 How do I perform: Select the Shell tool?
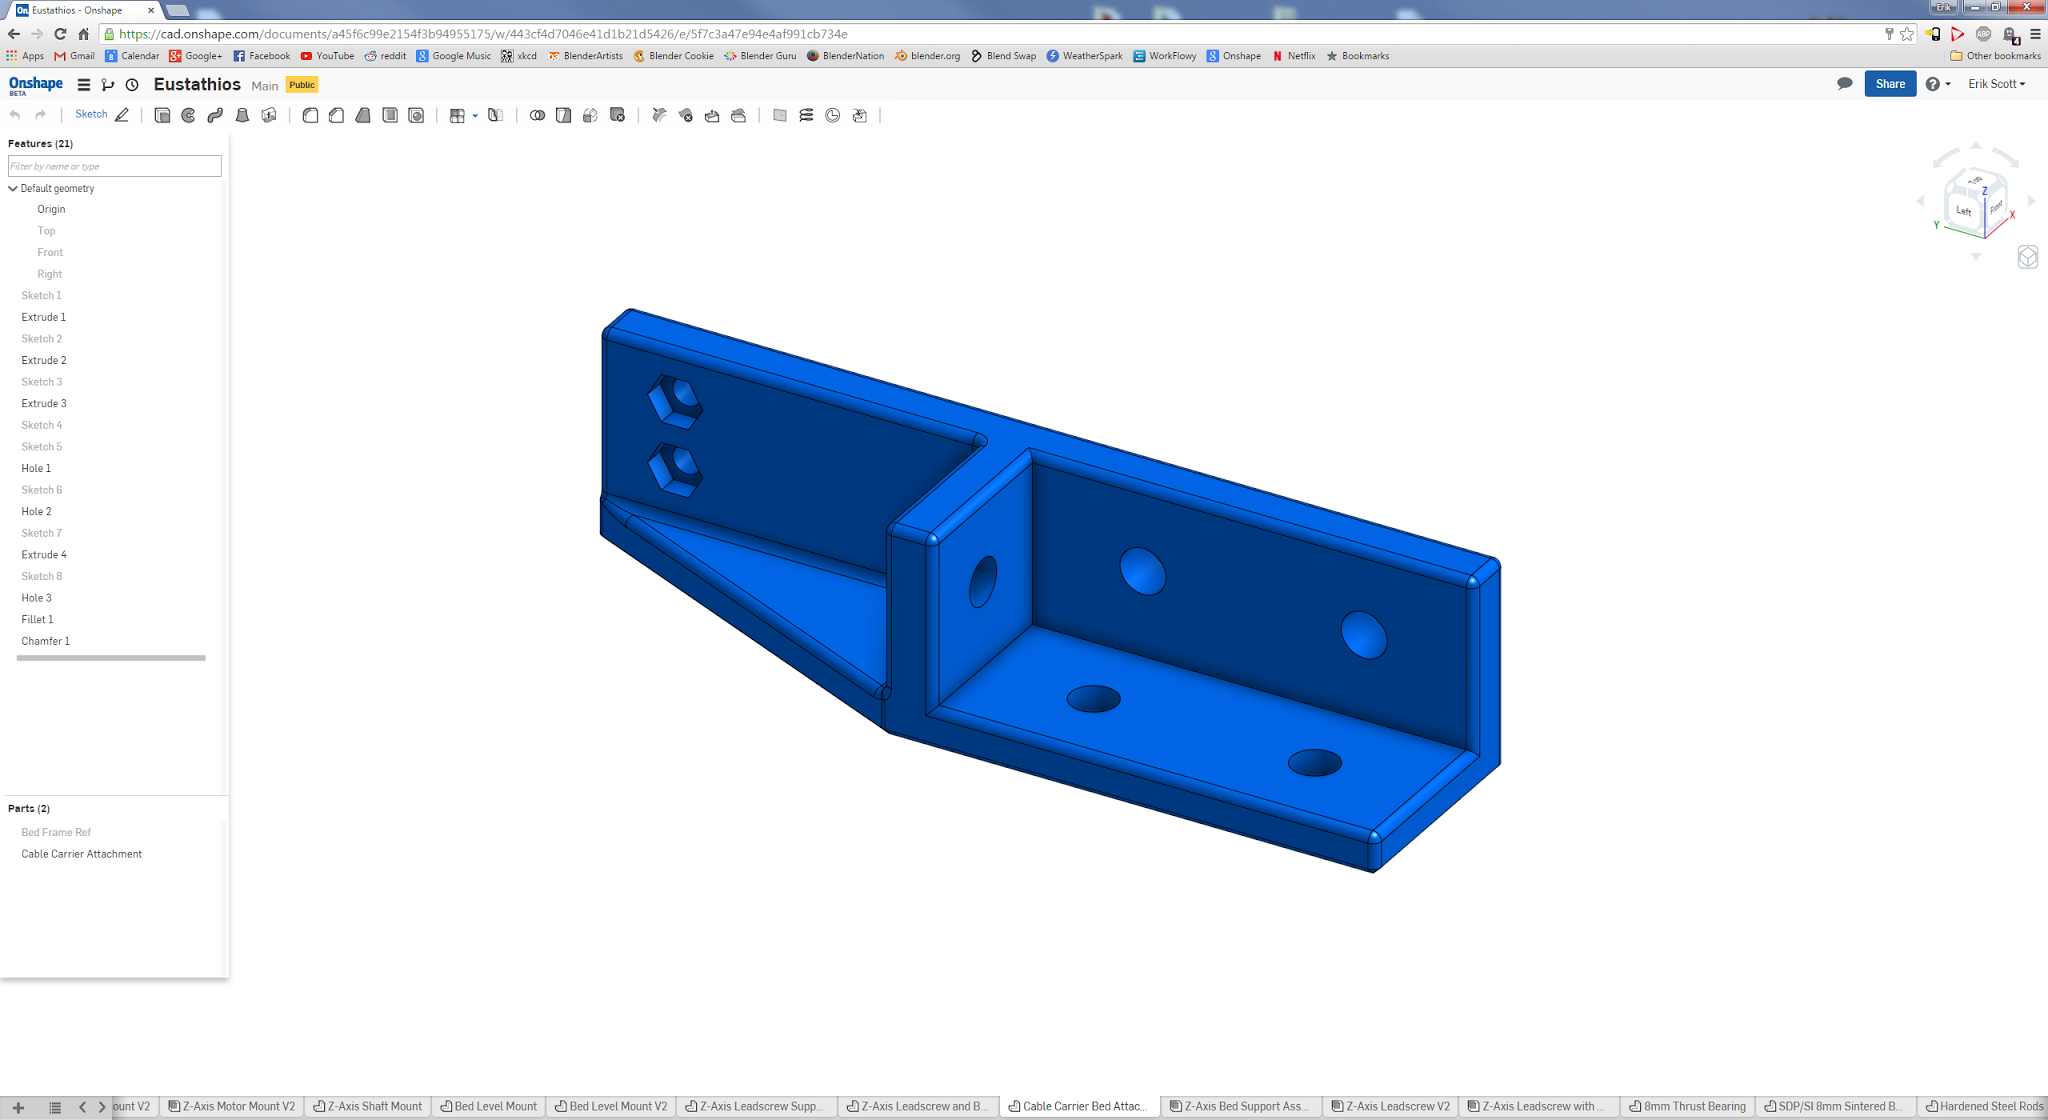pyautogui.click(x=390, y=115)
